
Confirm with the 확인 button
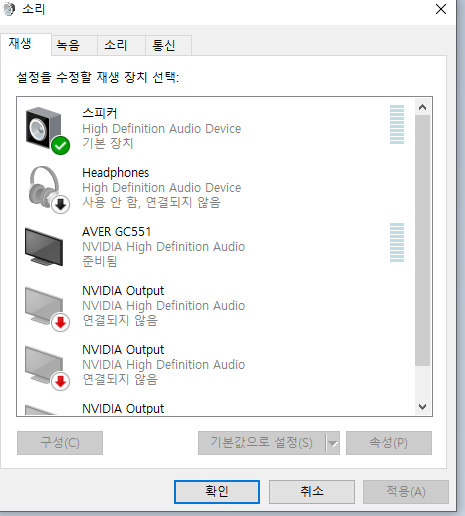coord(217,492)
